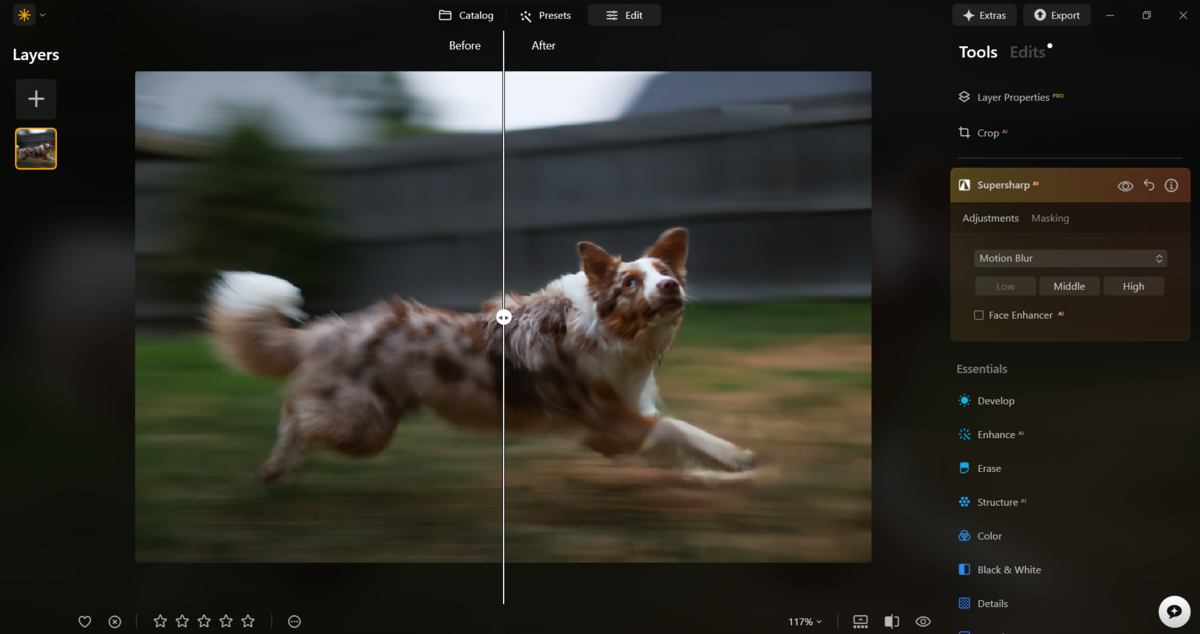Open the 117% zoom dropdown
Image resolution: width=1200 pixels, height=634 pixels.
pos(805,622)
